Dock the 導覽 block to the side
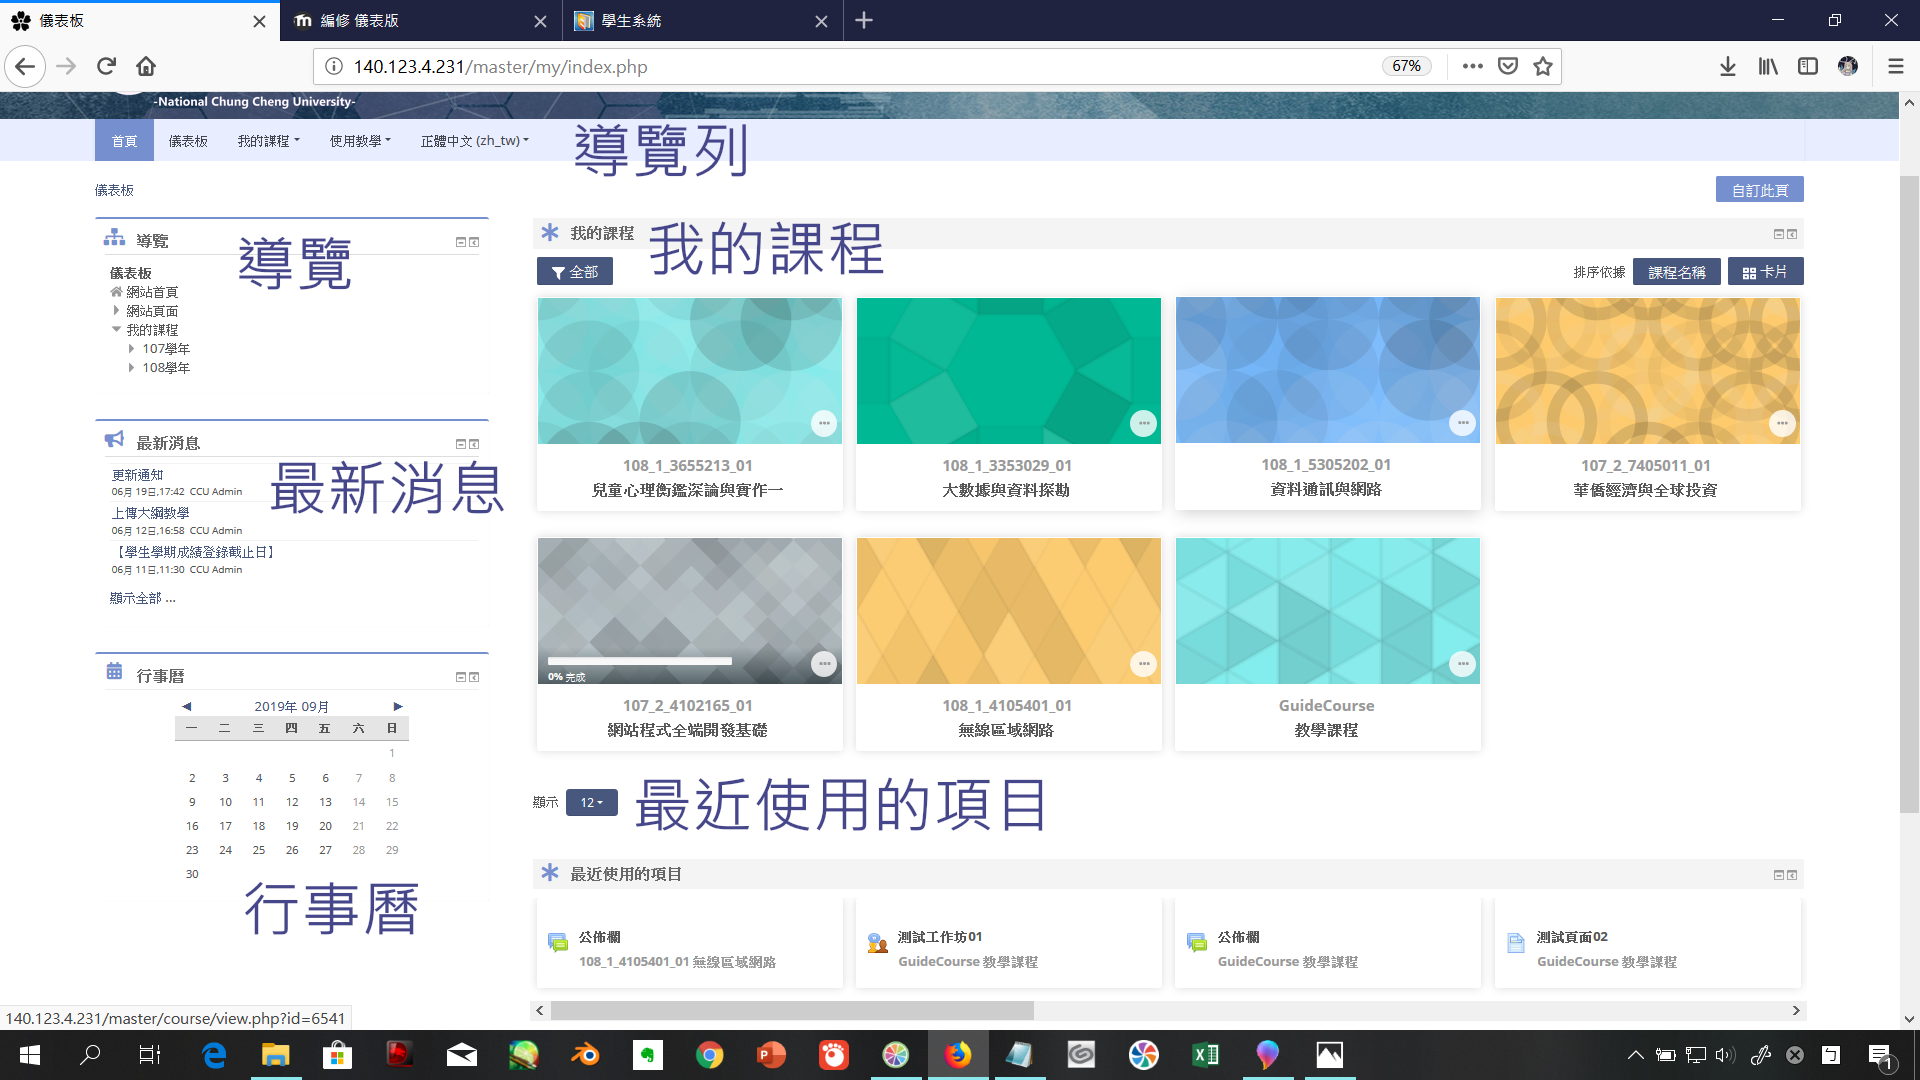Viewport: 1920px width, 1080px height. click(474, 241)
